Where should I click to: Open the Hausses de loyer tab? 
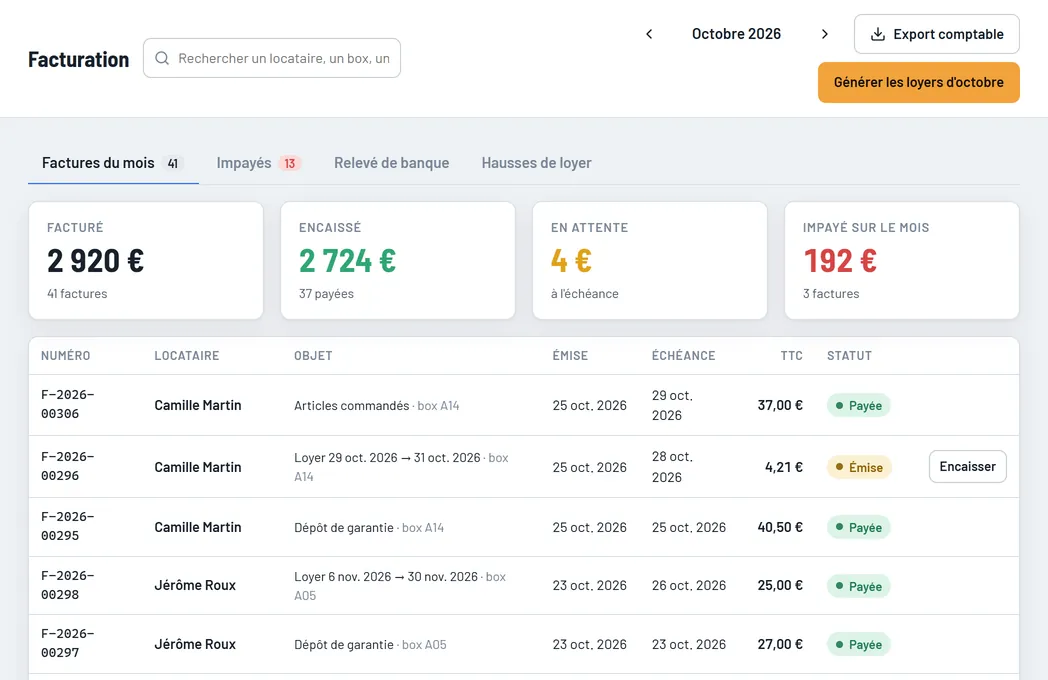tap(536, 163)
